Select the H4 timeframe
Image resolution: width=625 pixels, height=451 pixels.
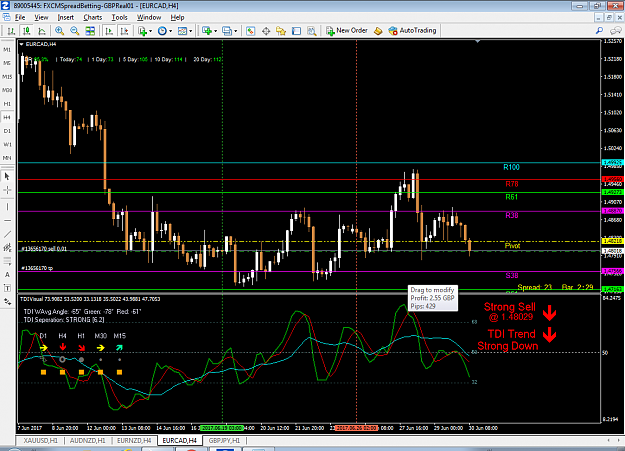point(7,117)
